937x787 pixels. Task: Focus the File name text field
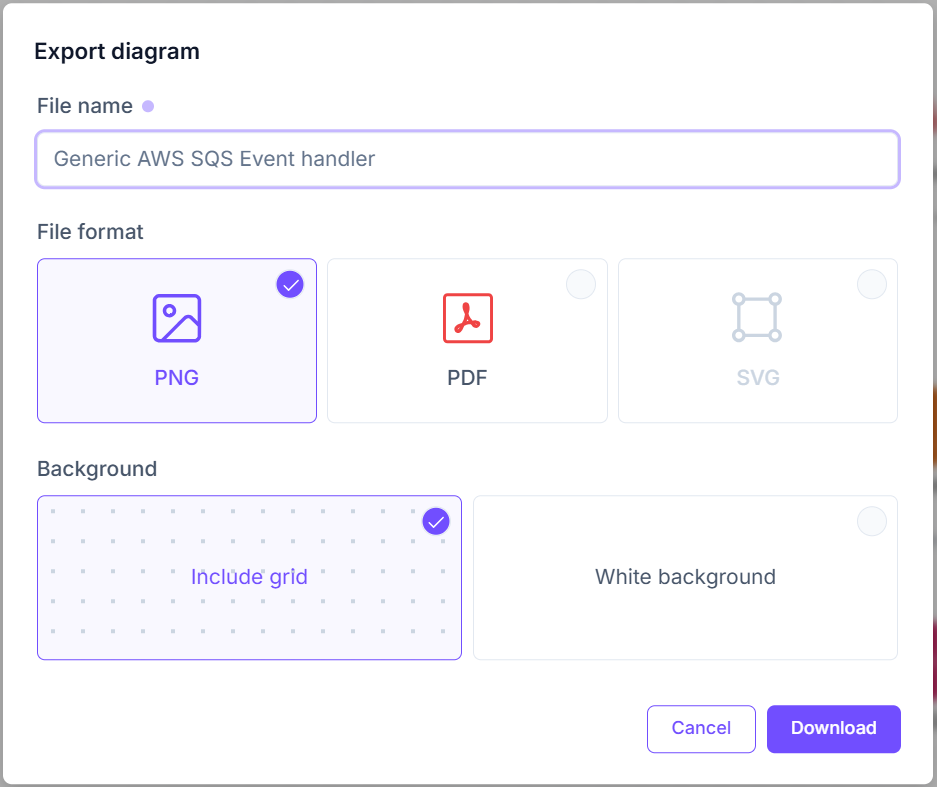pos(467,159)
